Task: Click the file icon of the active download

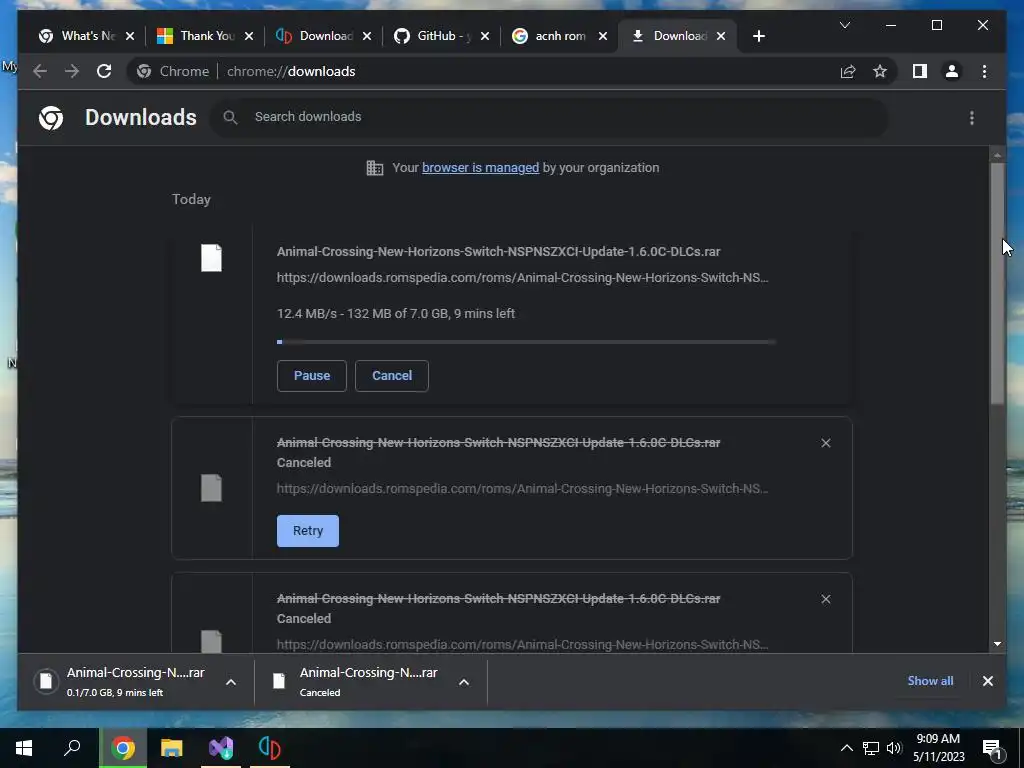Action: coord(211,257)
